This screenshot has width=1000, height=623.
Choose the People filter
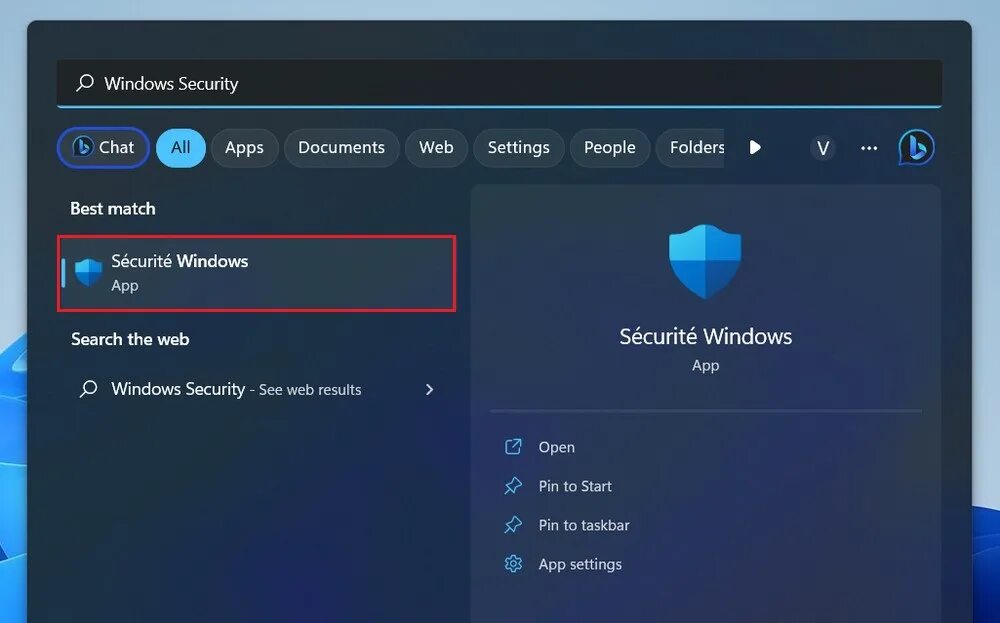click(x=610, y=147)
